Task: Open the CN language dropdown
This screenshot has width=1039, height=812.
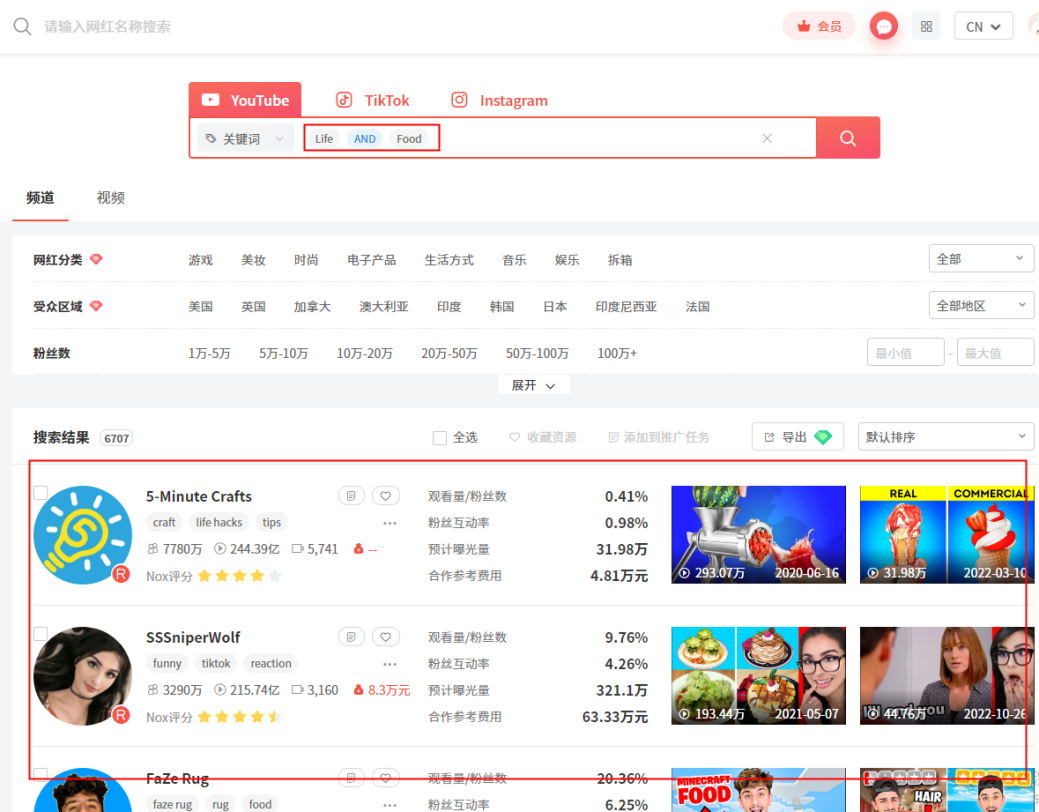Action: tap(983, 26)
